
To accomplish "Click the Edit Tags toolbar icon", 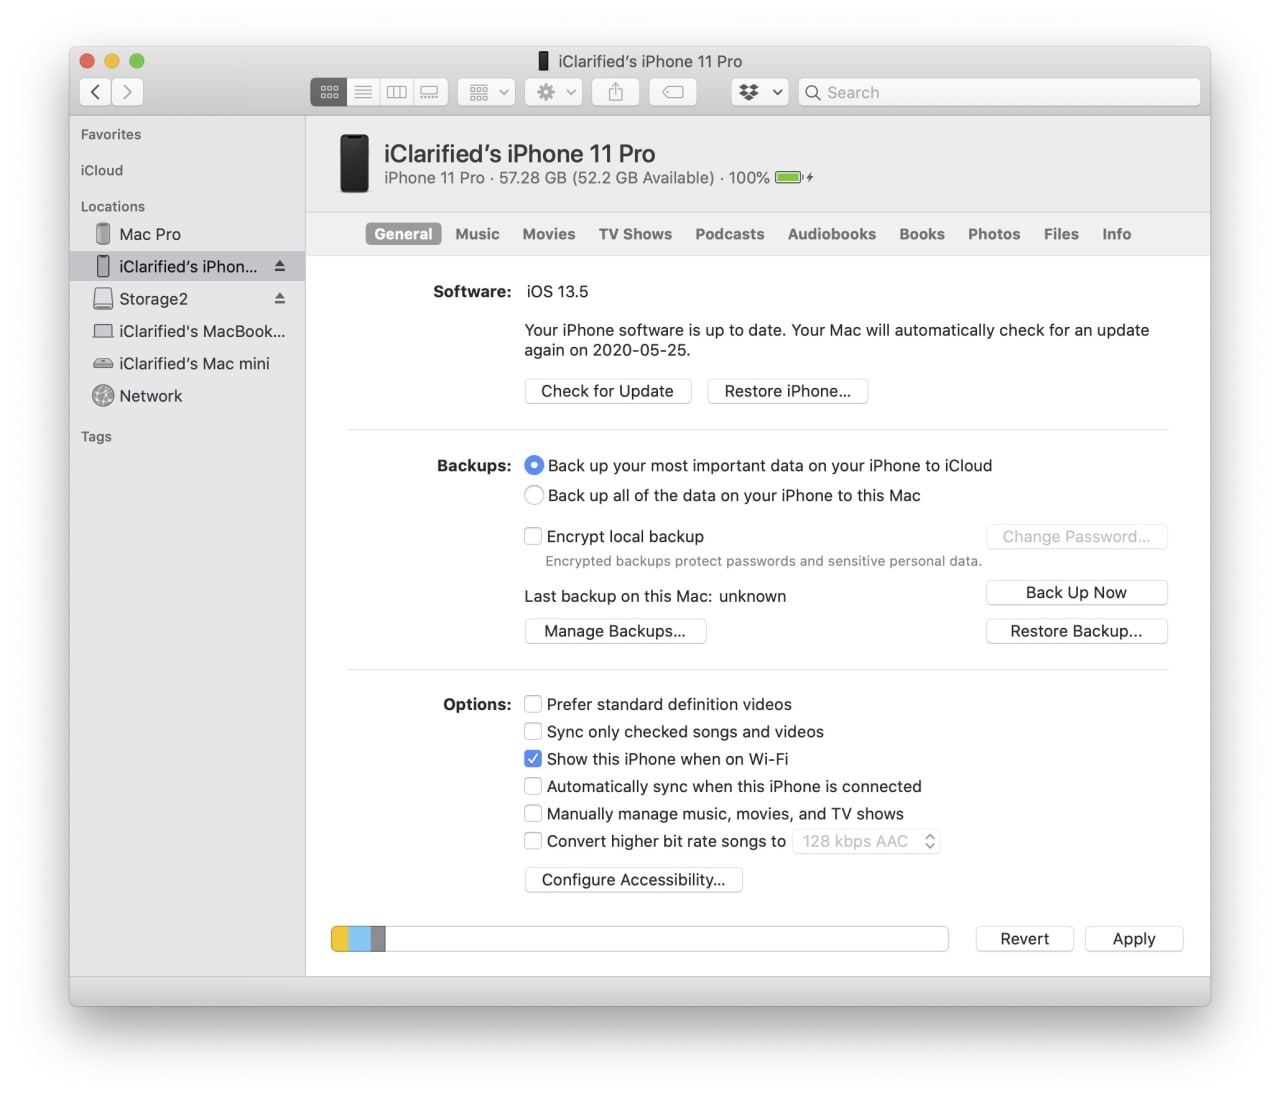I will pyautogui.click(x=673, y=92).
